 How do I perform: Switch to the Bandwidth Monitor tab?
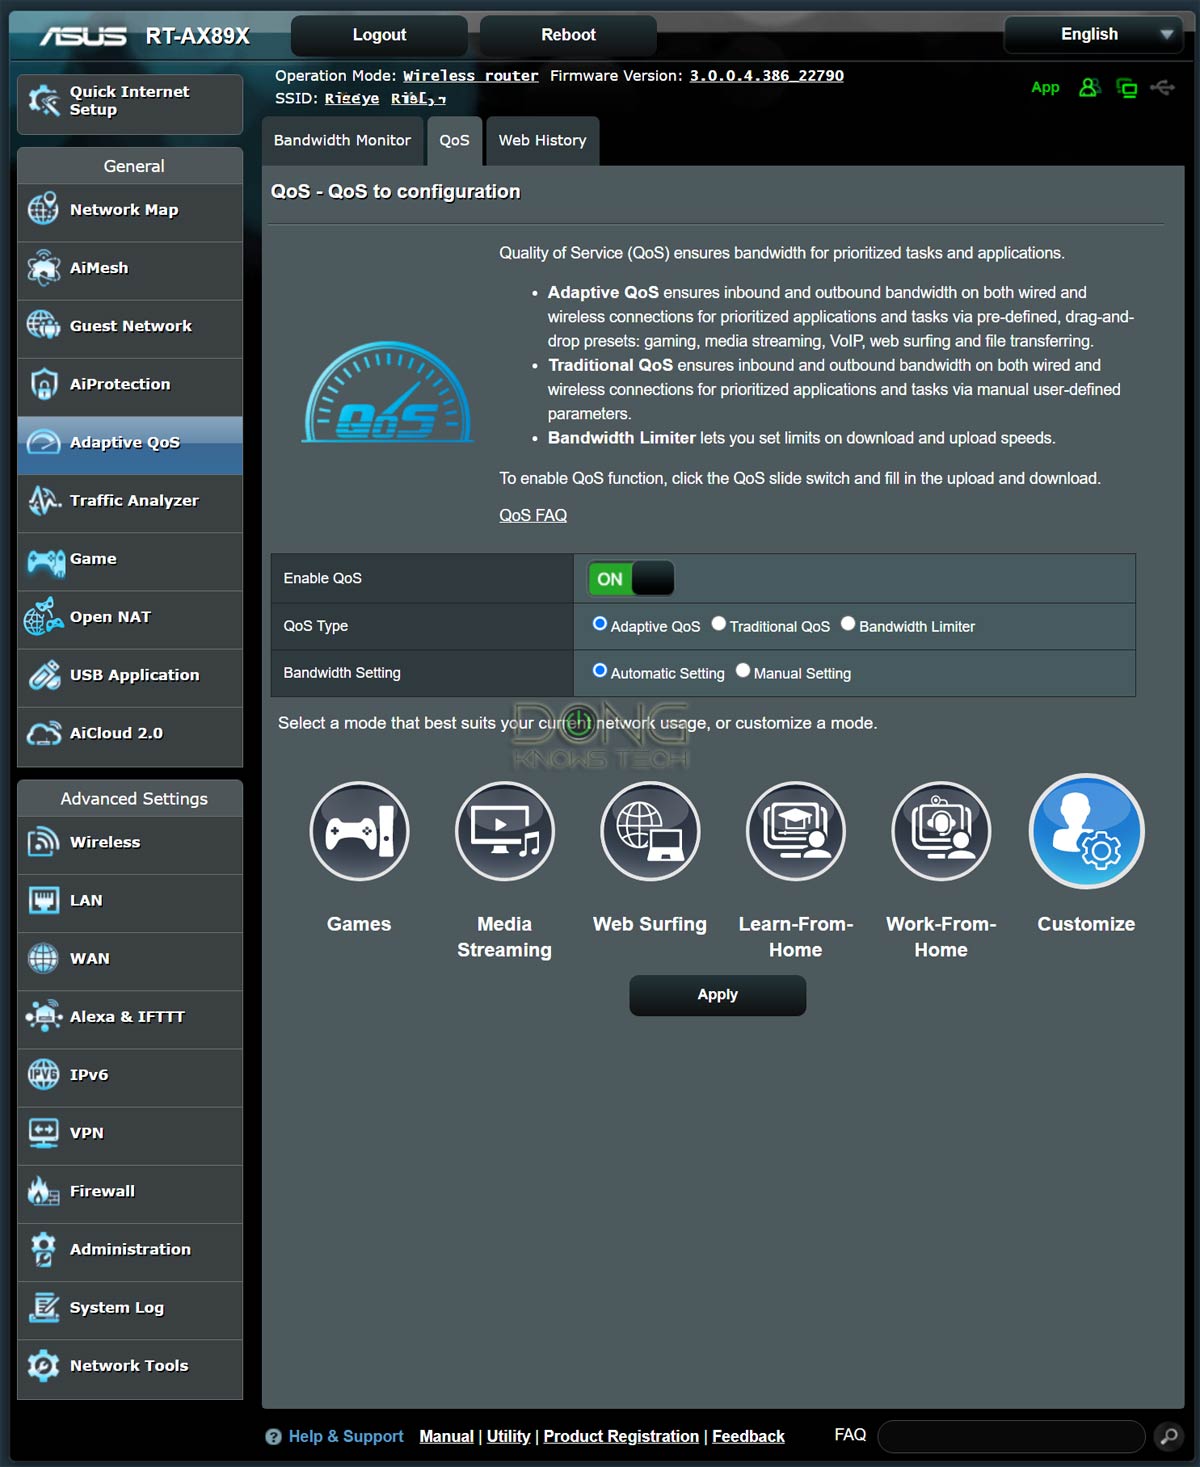tap(342, 141)
